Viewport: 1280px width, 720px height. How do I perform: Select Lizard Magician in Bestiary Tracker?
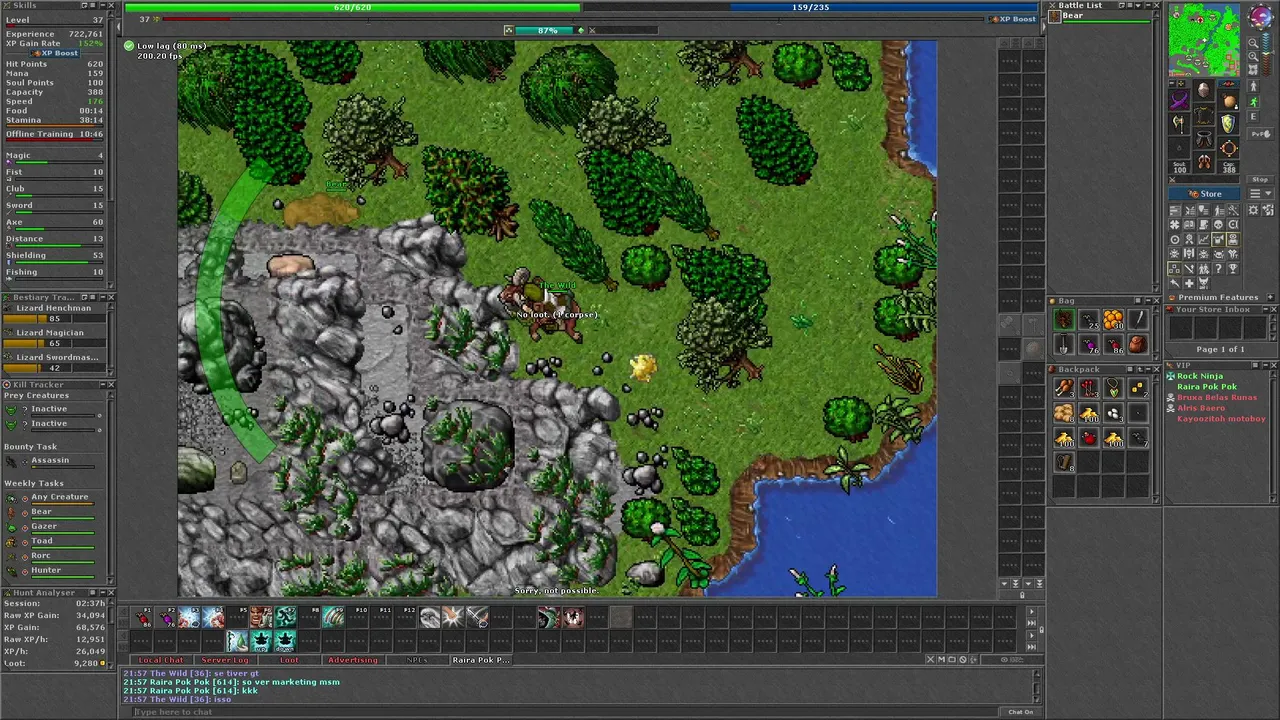(x=55, y=337)
